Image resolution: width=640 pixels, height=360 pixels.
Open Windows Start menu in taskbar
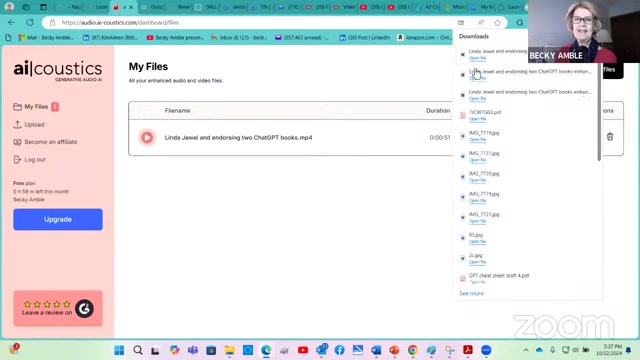(x=119, y=350)
